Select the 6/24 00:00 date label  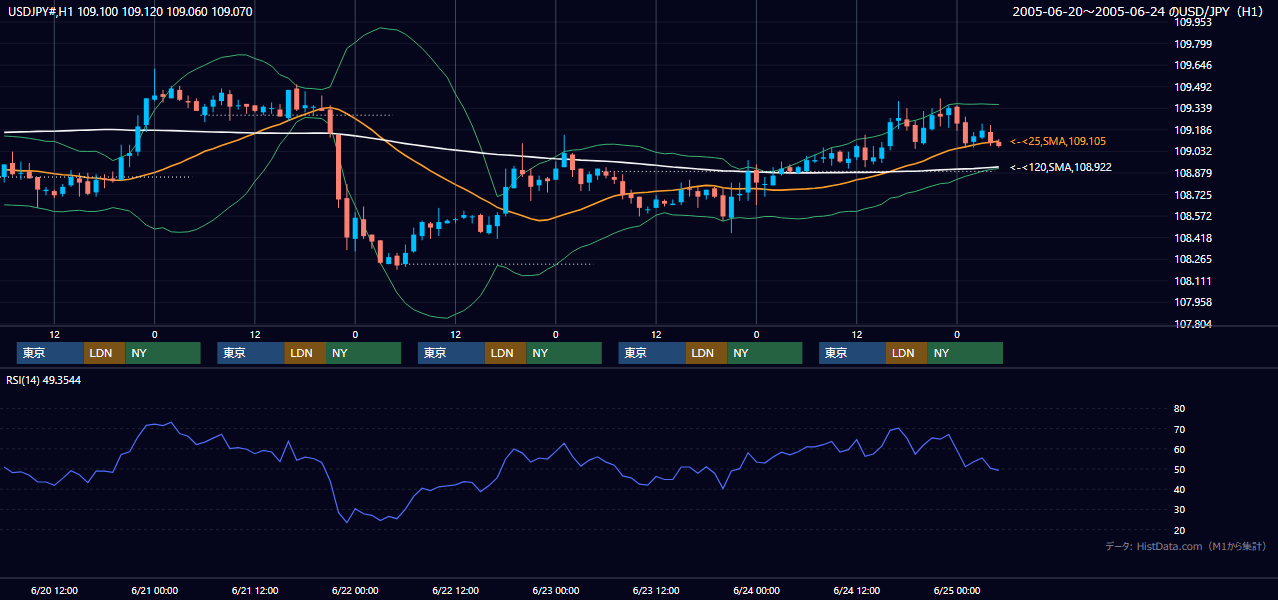(x=757, y=590)
